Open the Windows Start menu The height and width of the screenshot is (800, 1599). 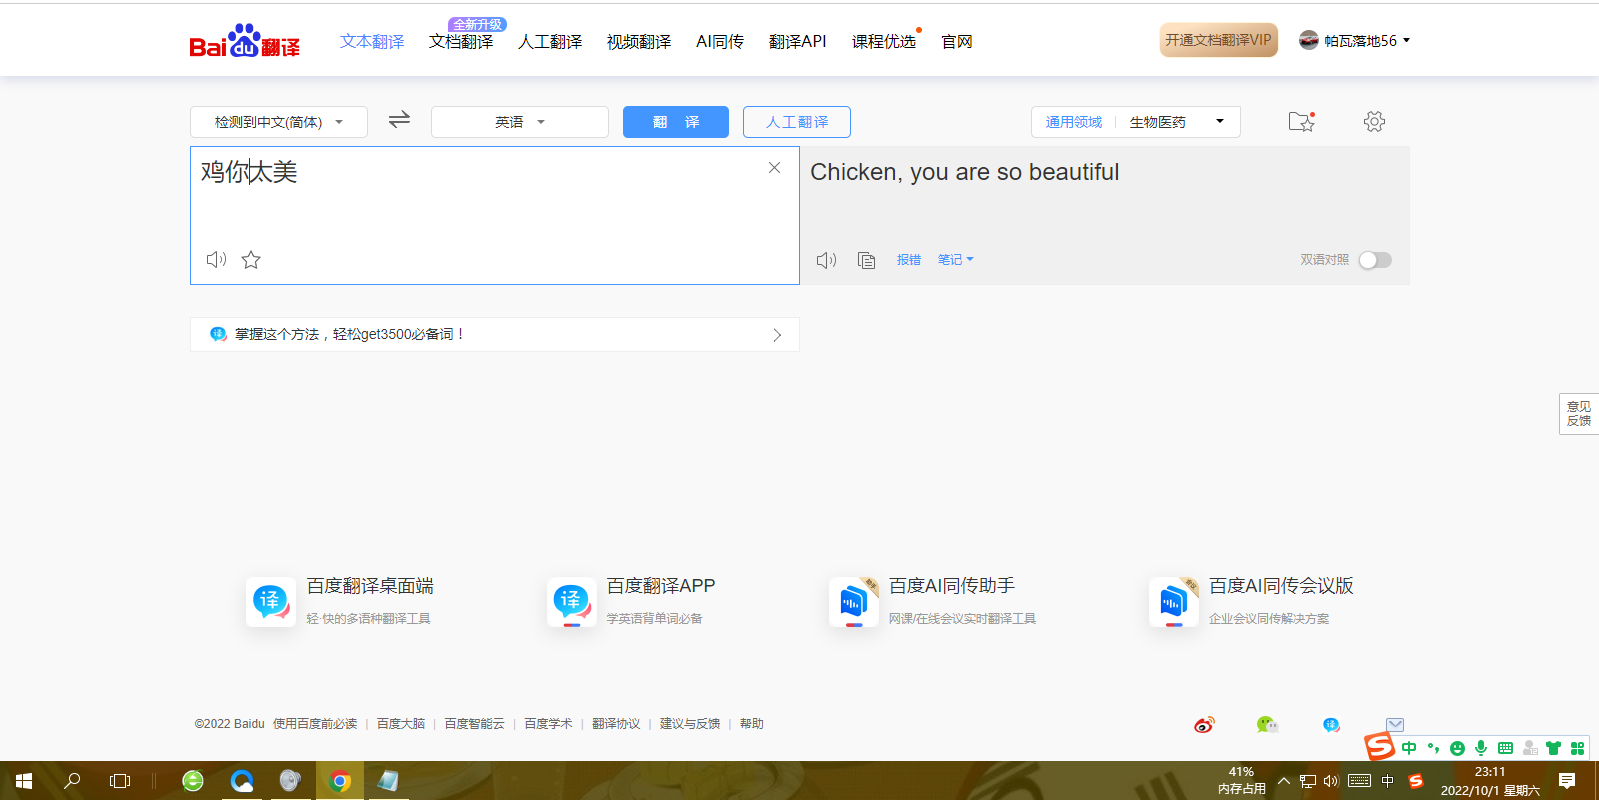24,781
